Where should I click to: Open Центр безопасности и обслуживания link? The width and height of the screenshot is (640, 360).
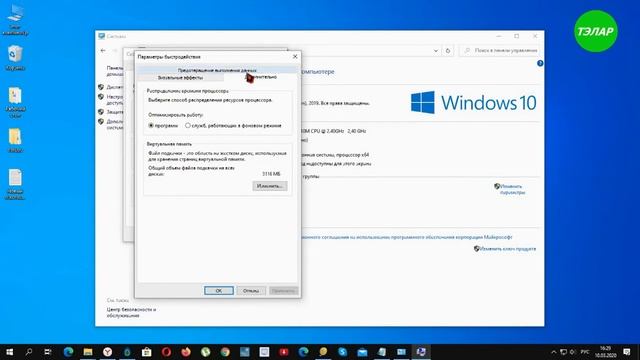coord(131,313)
